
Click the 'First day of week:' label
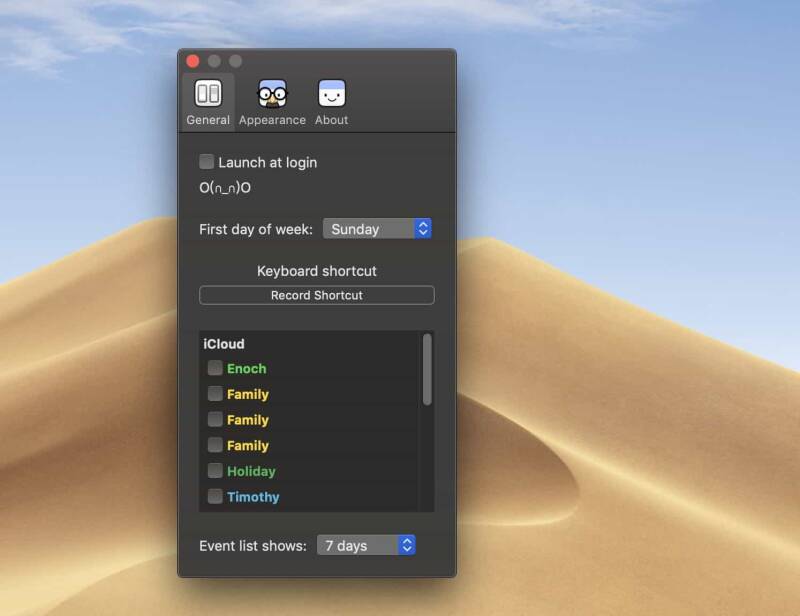click(256, 229)
